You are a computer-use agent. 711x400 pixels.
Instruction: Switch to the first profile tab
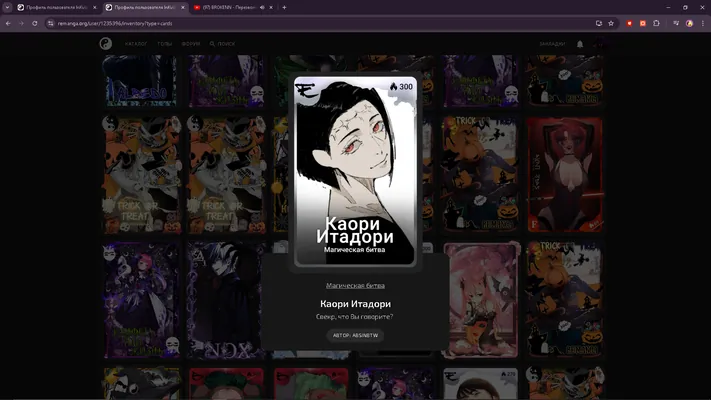[57, 7]
